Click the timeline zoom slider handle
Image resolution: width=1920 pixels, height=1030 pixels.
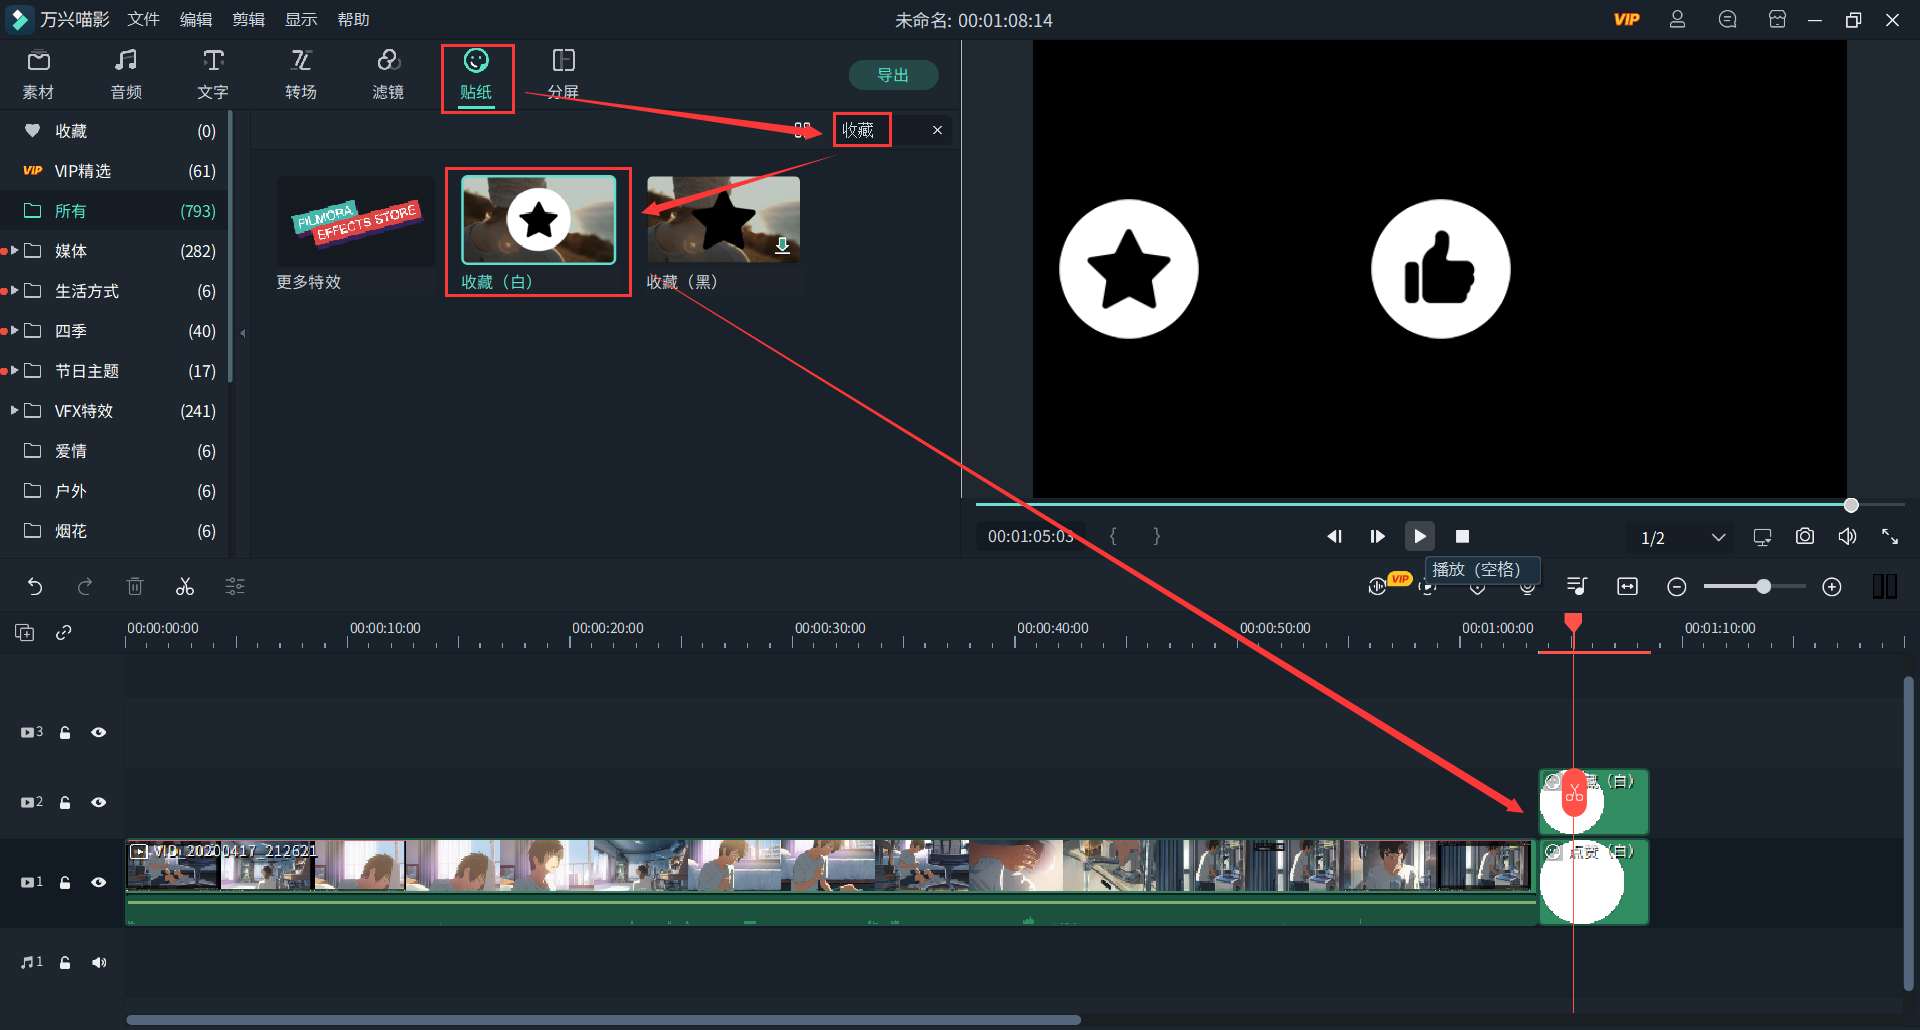point(1763,587)
